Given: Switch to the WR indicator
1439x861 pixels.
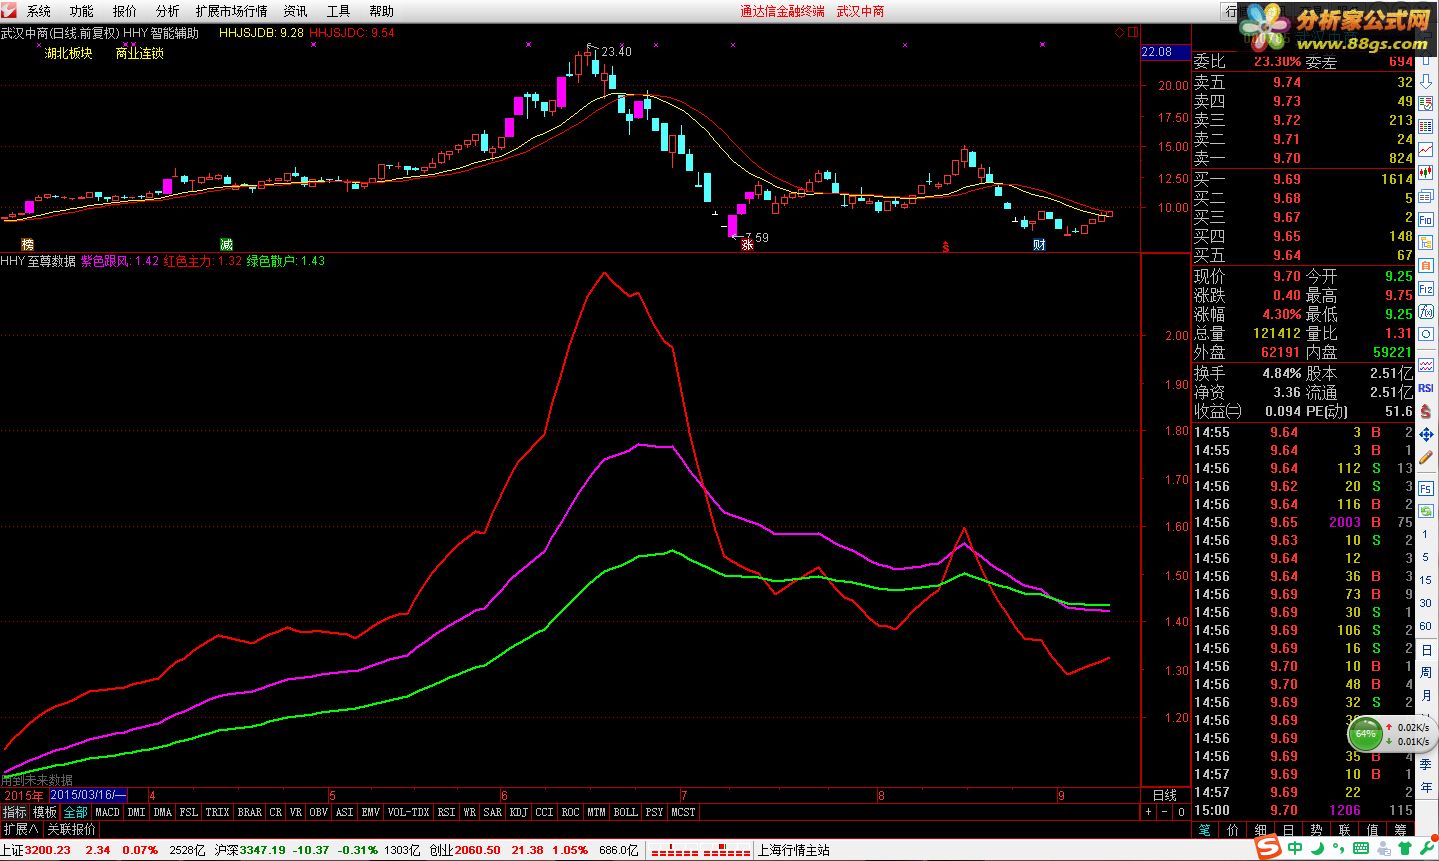Looking at the screenshot, I should click(469, 812).
